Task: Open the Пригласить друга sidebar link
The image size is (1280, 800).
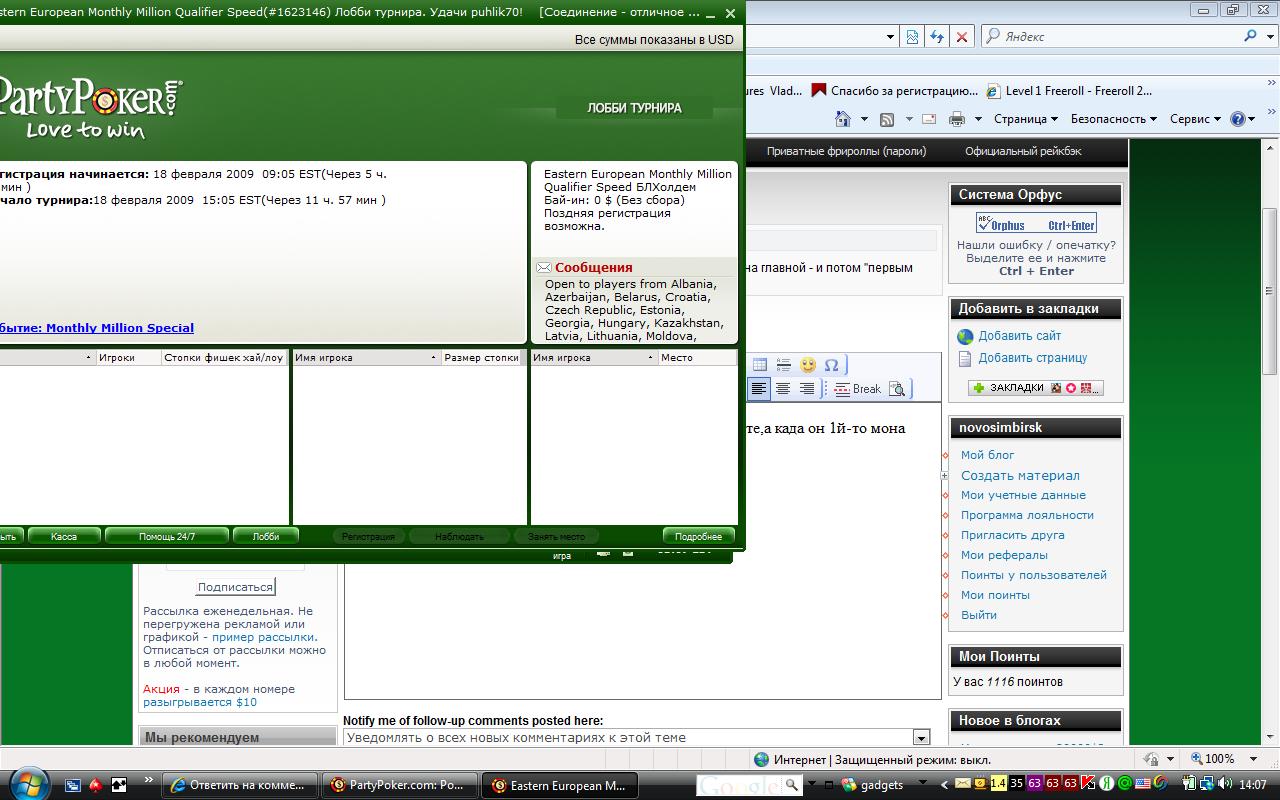Action: click(x=1012, y=535)
